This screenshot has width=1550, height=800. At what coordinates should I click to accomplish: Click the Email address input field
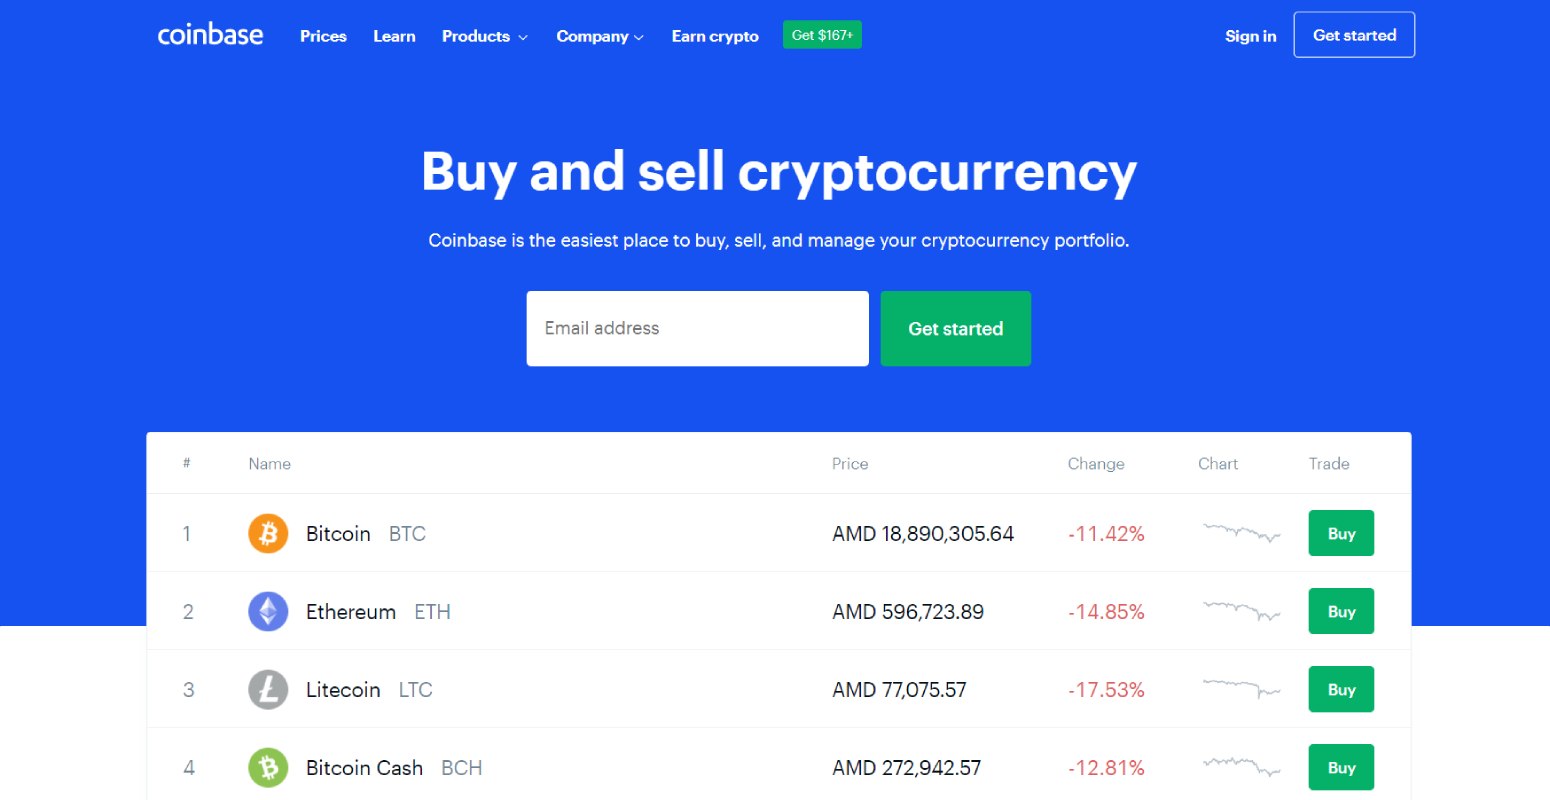pos(697,328)
